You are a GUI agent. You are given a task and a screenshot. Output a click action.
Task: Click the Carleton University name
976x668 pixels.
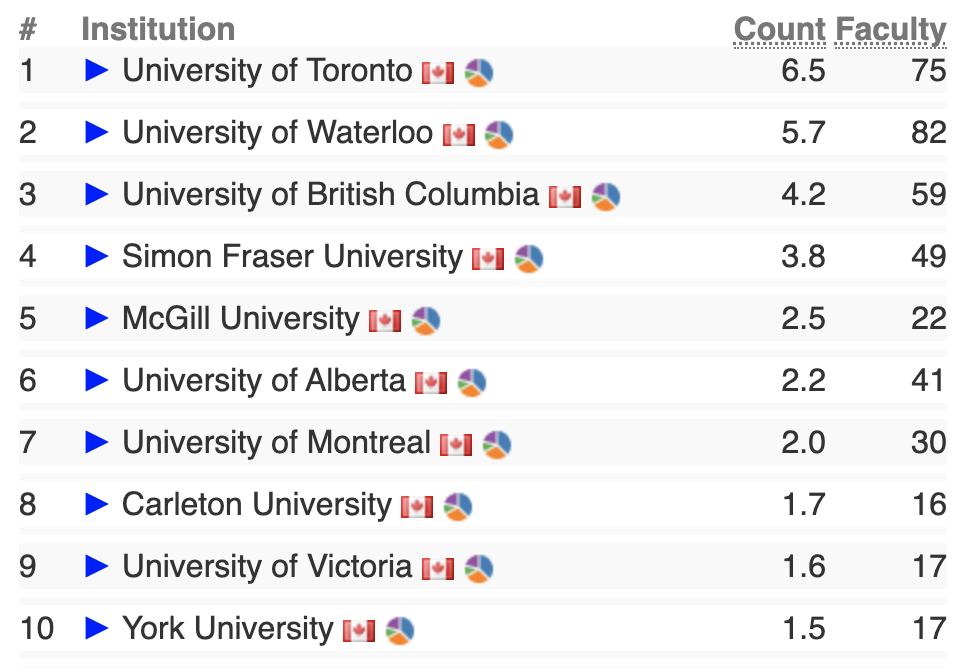pyautogui.click(x=256, y=505)
